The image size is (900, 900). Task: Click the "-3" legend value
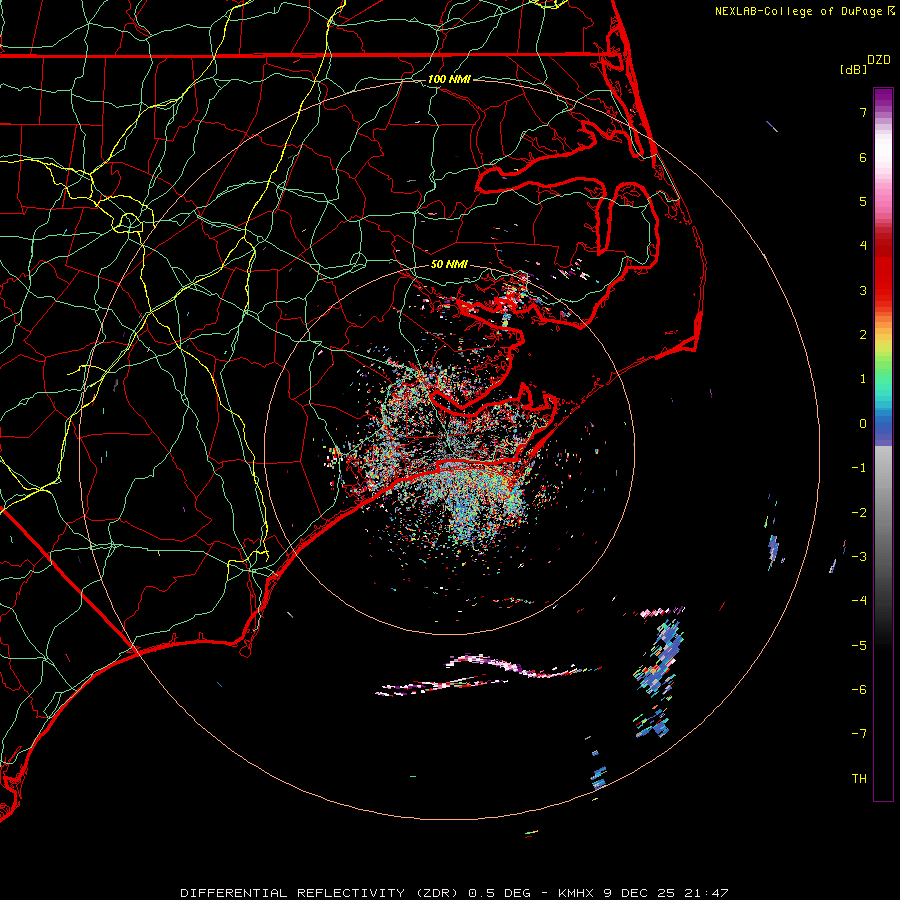(x=859, y=557)
